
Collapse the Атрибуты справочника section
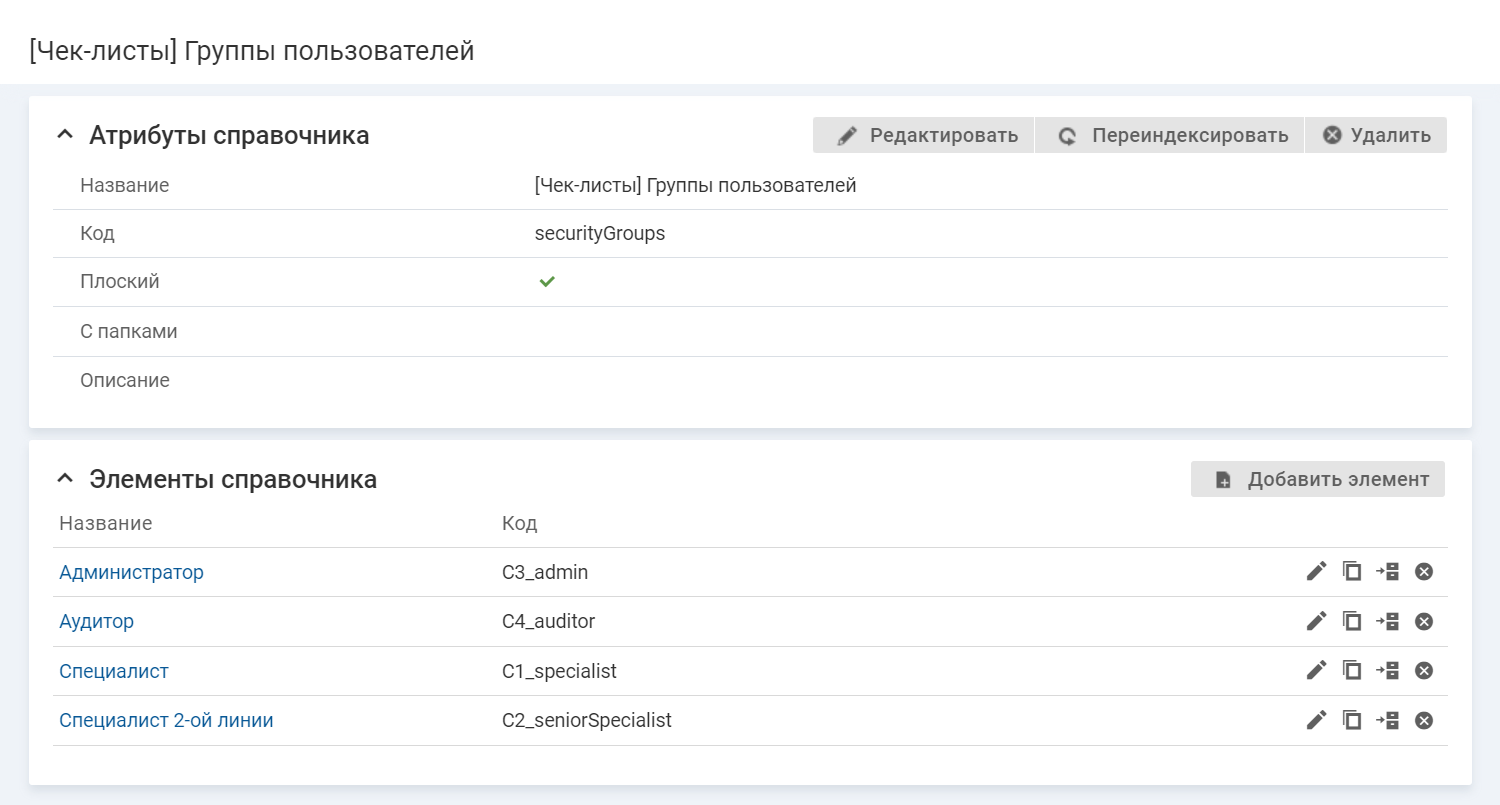coord(65,135)
